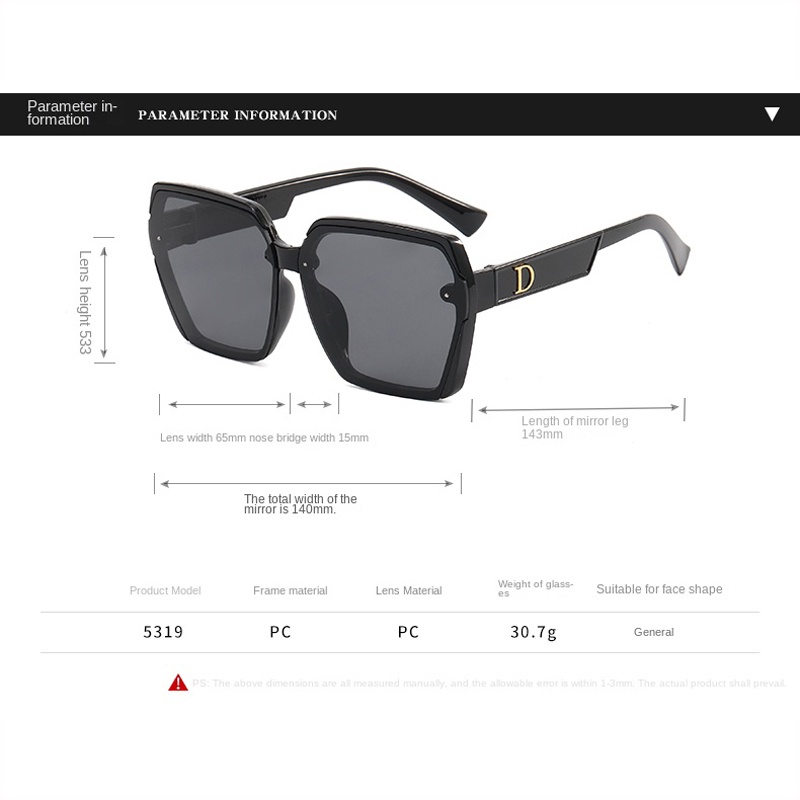The image size is (800, 800).
Task: Click the 'Parameter information' label at left
Action: (72, 113)
